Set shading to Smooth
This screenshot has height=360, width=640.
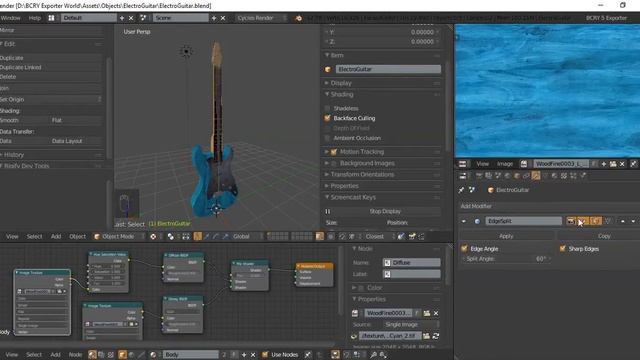pos(24,120)
